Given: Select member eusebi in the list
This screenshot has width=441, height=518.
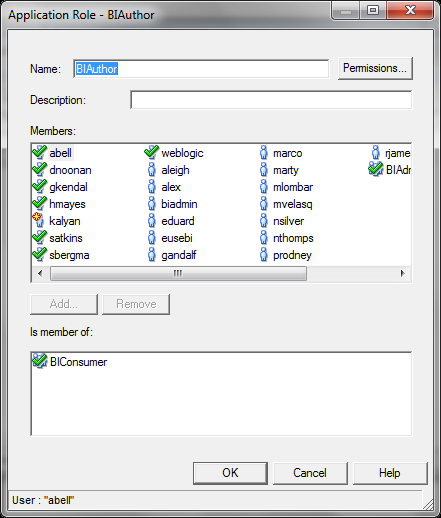Looking at the screenshot, I should point(177,238).
